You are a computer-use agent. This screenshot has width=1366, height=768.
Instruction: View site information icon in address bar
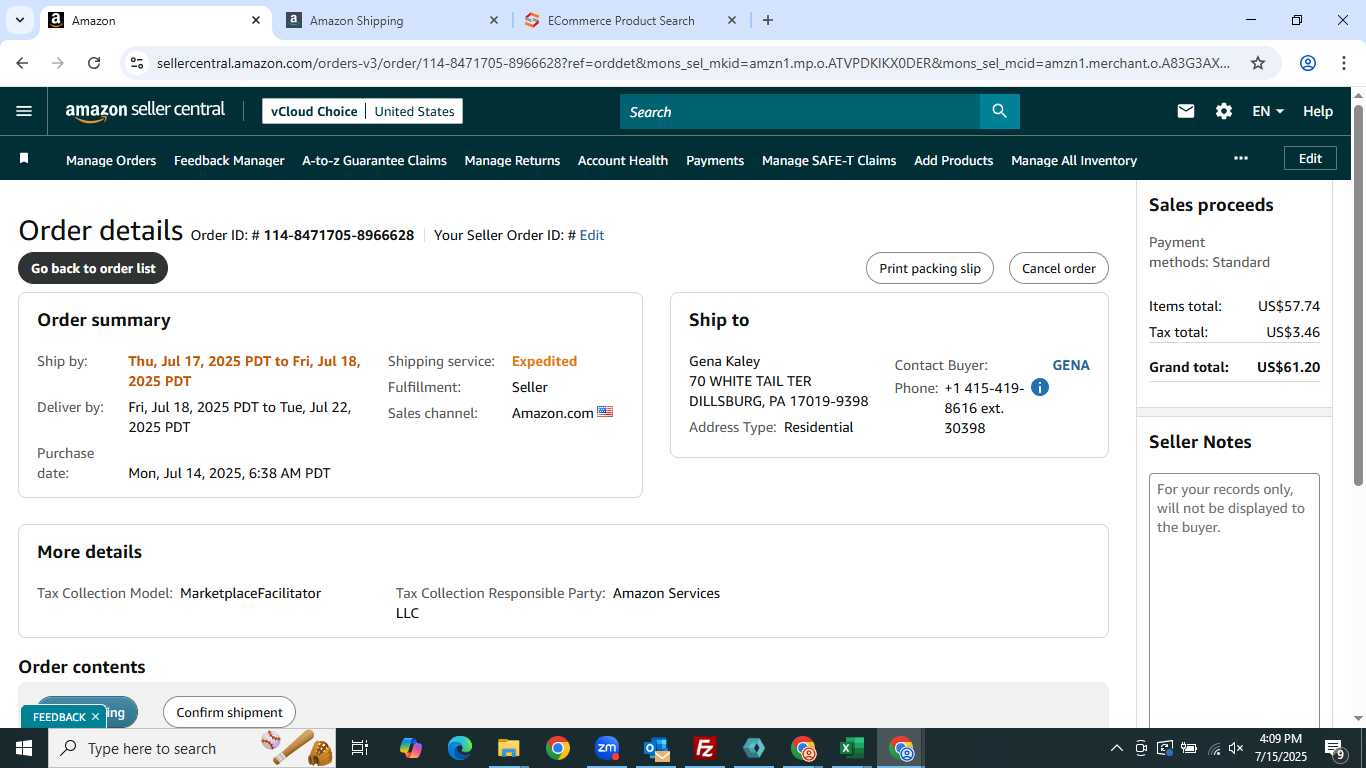138,63
